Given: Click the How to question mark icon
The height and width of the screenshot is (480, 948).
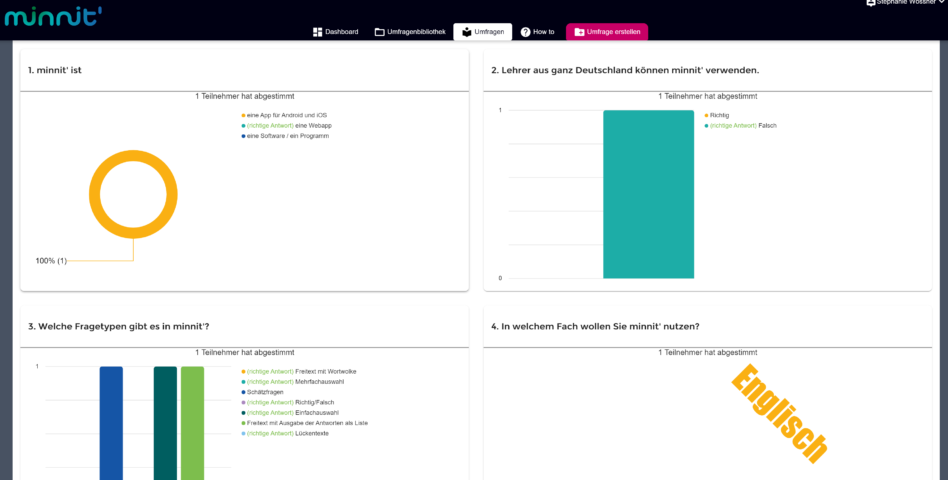Looking at the screenshot, I should [525, 32].
